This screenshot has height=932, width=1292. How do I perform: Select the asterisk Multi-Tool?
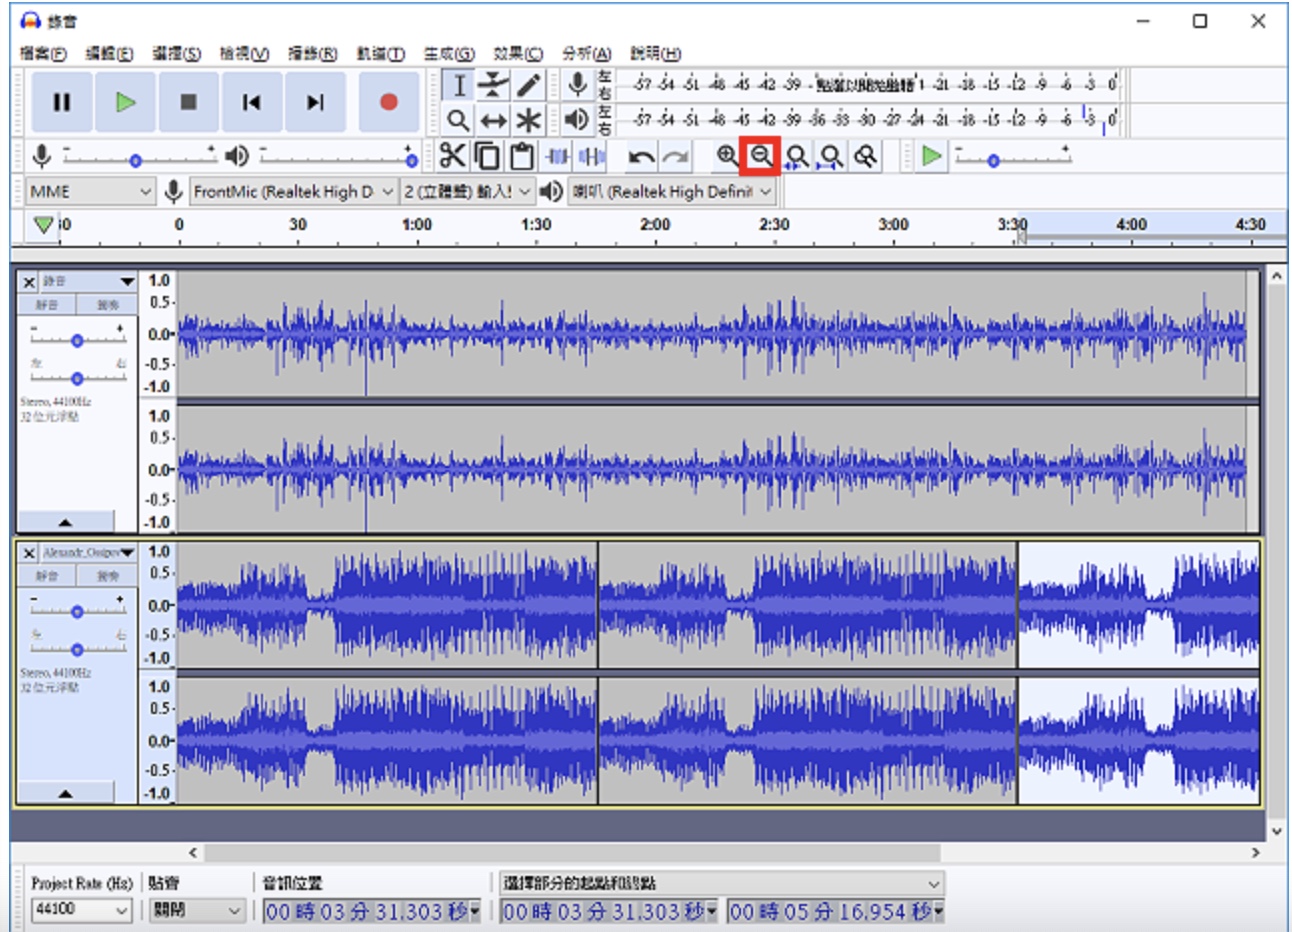point(528,120)
